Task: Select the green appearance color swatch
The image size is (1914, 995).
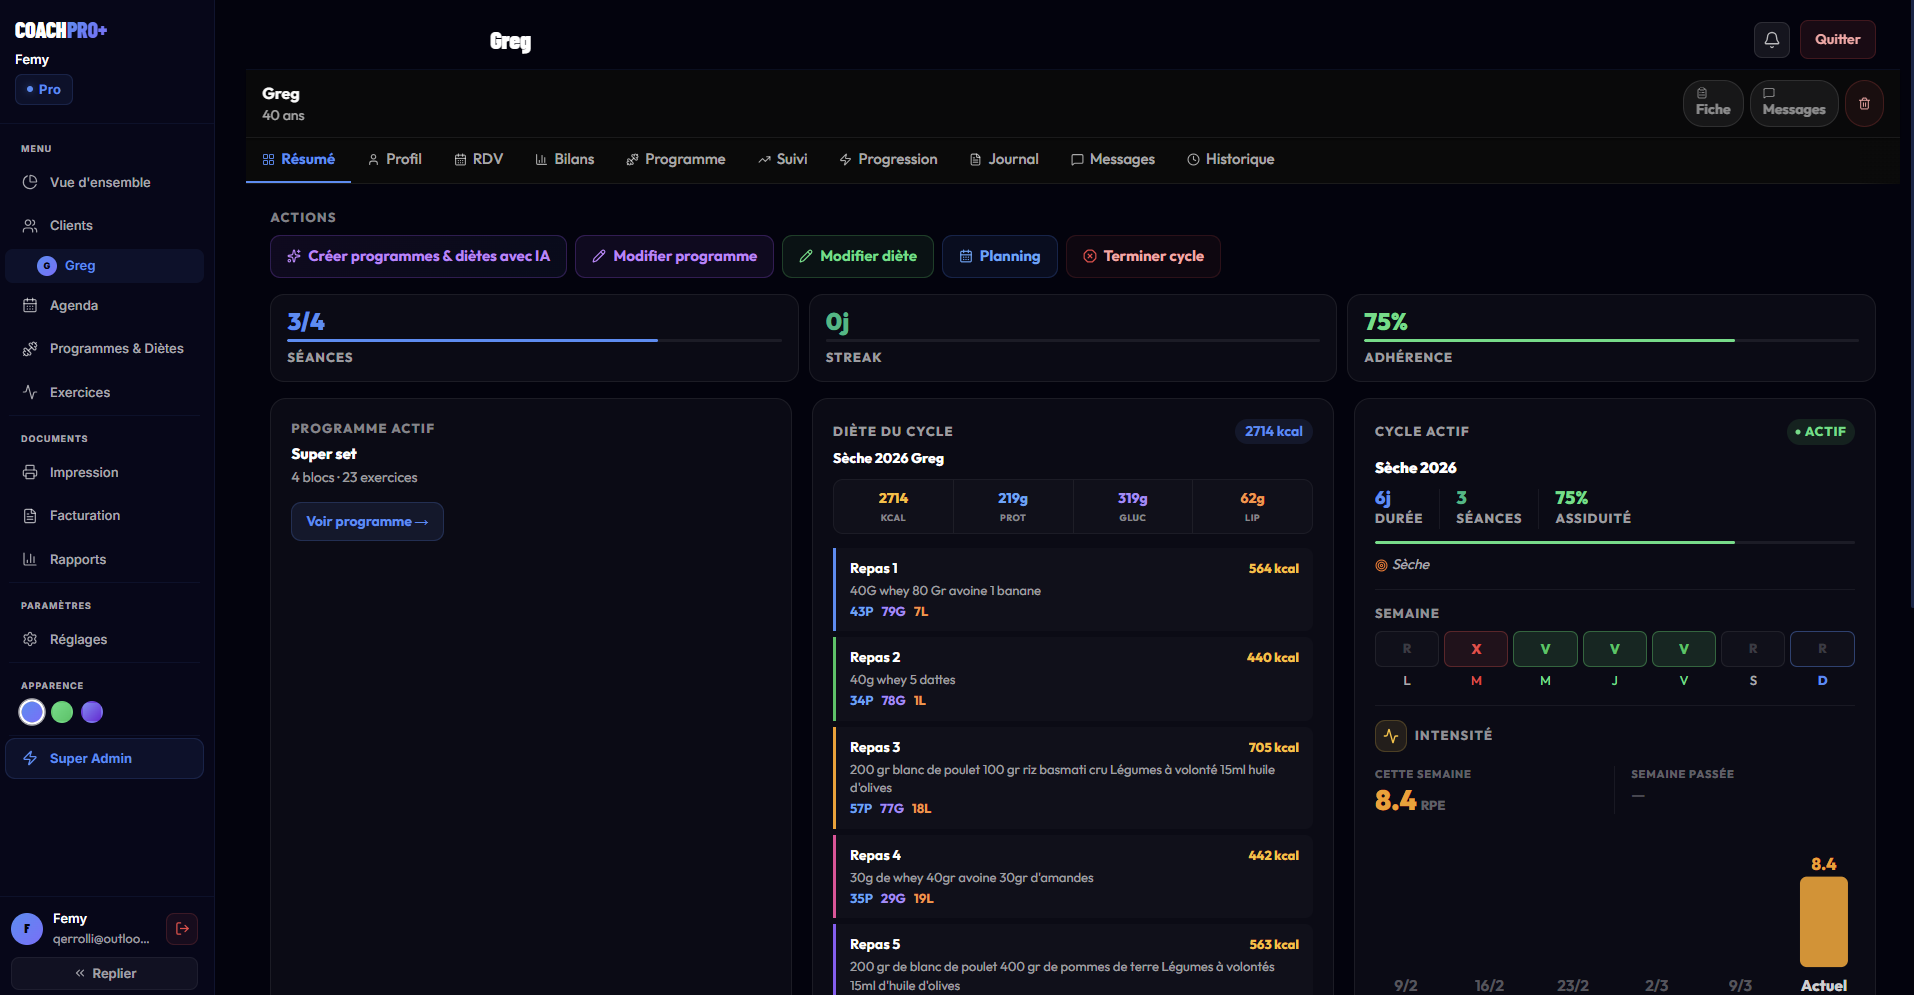Action: [x=62, y=713]
